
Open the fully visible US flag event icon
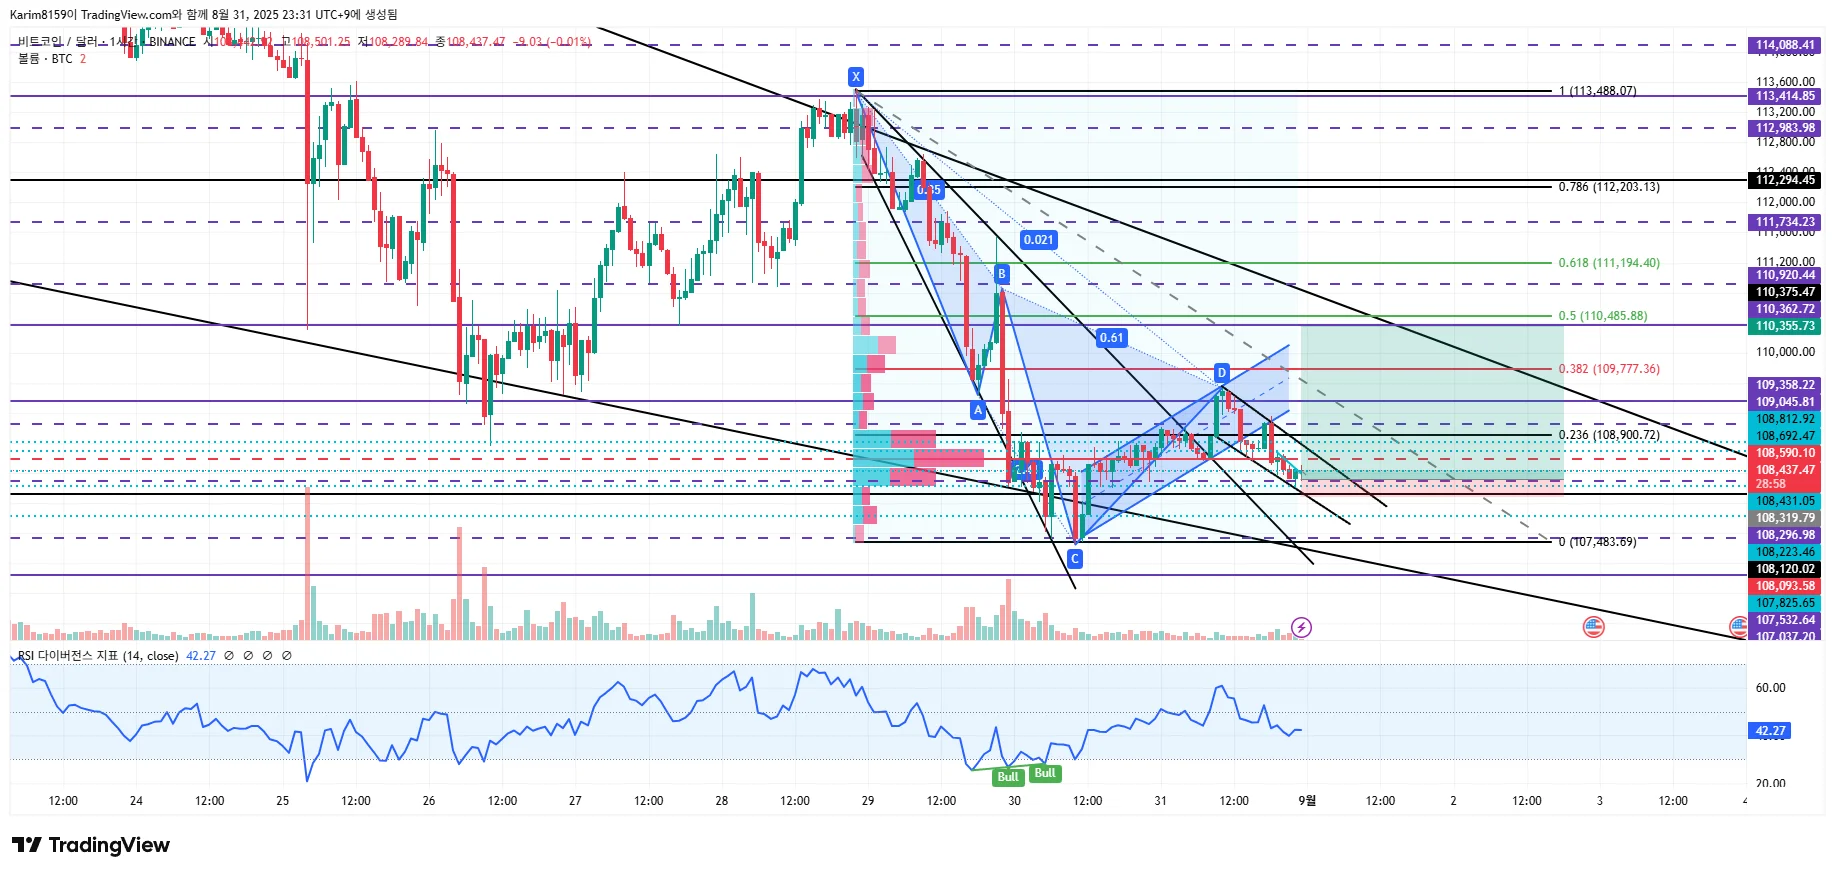point(1593,627)
